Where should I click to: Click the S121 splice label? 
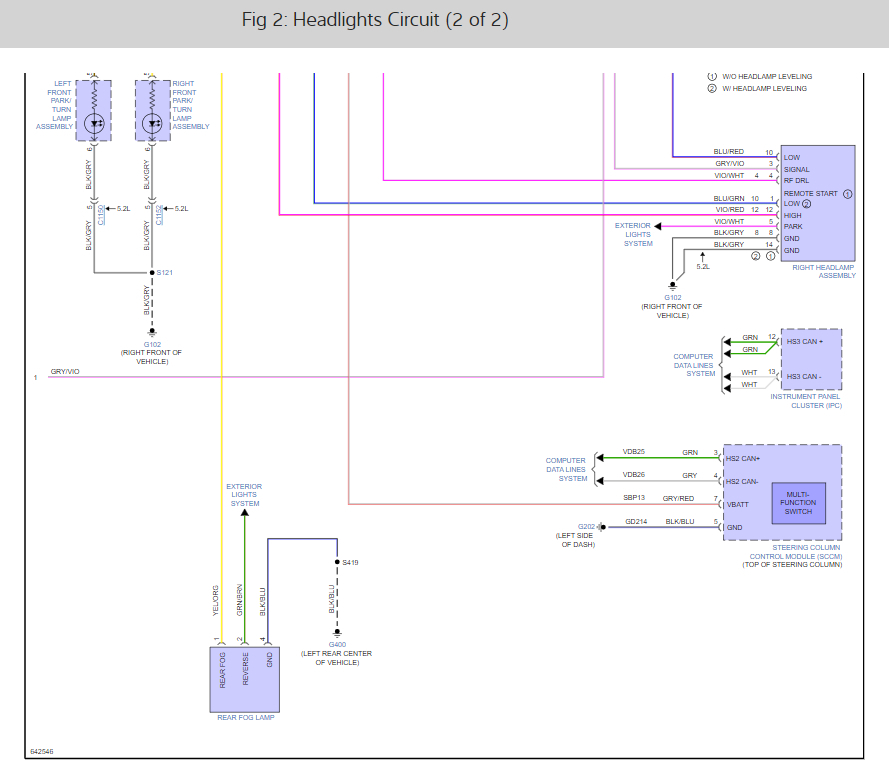pos(164,273)
